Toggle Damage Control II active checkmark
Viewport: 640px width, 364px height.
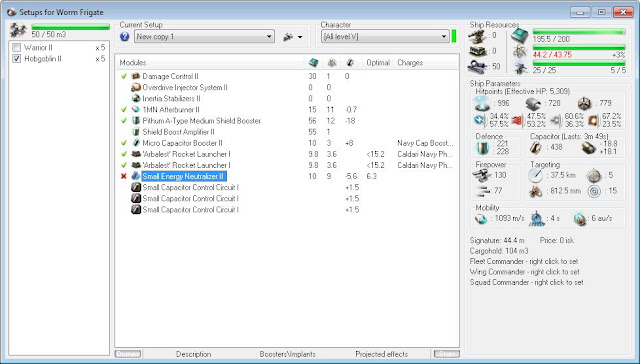[124, 76]
